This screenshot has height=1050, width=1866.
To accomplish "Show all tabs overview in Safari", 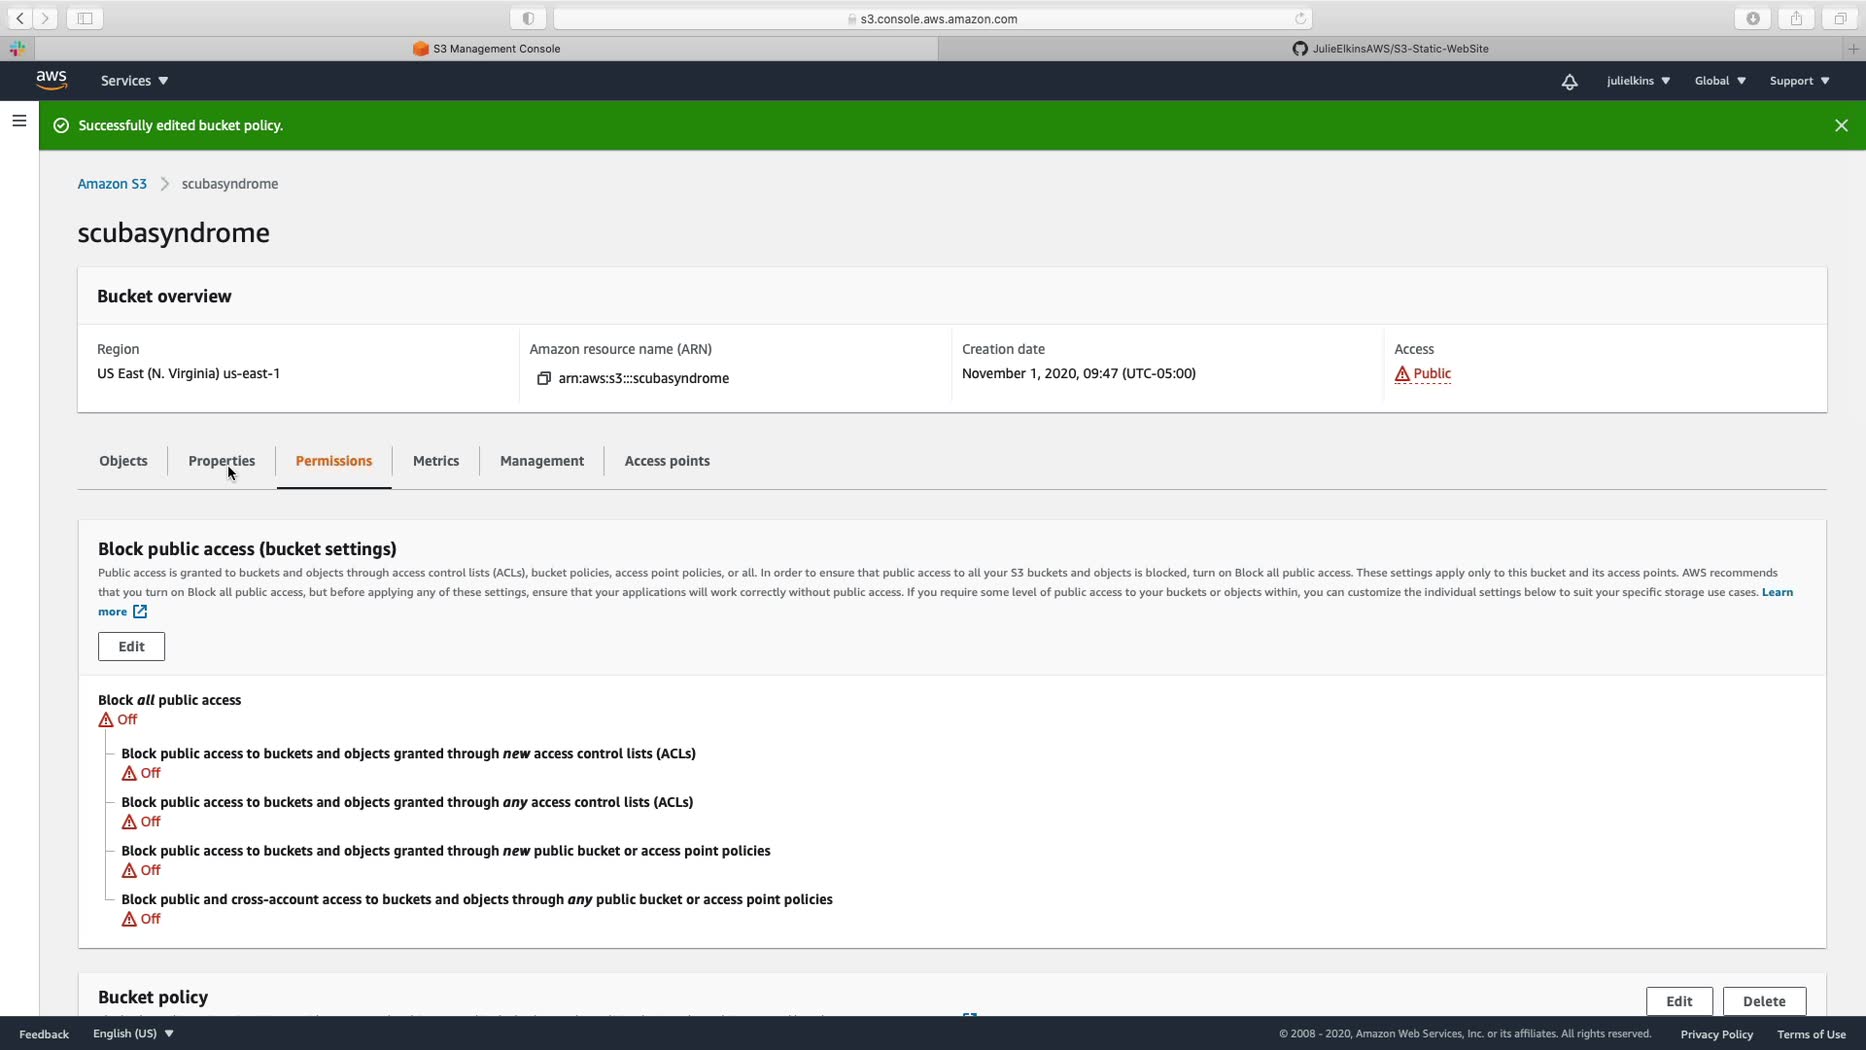I will pyautogui.click(x=1840, y=18).
